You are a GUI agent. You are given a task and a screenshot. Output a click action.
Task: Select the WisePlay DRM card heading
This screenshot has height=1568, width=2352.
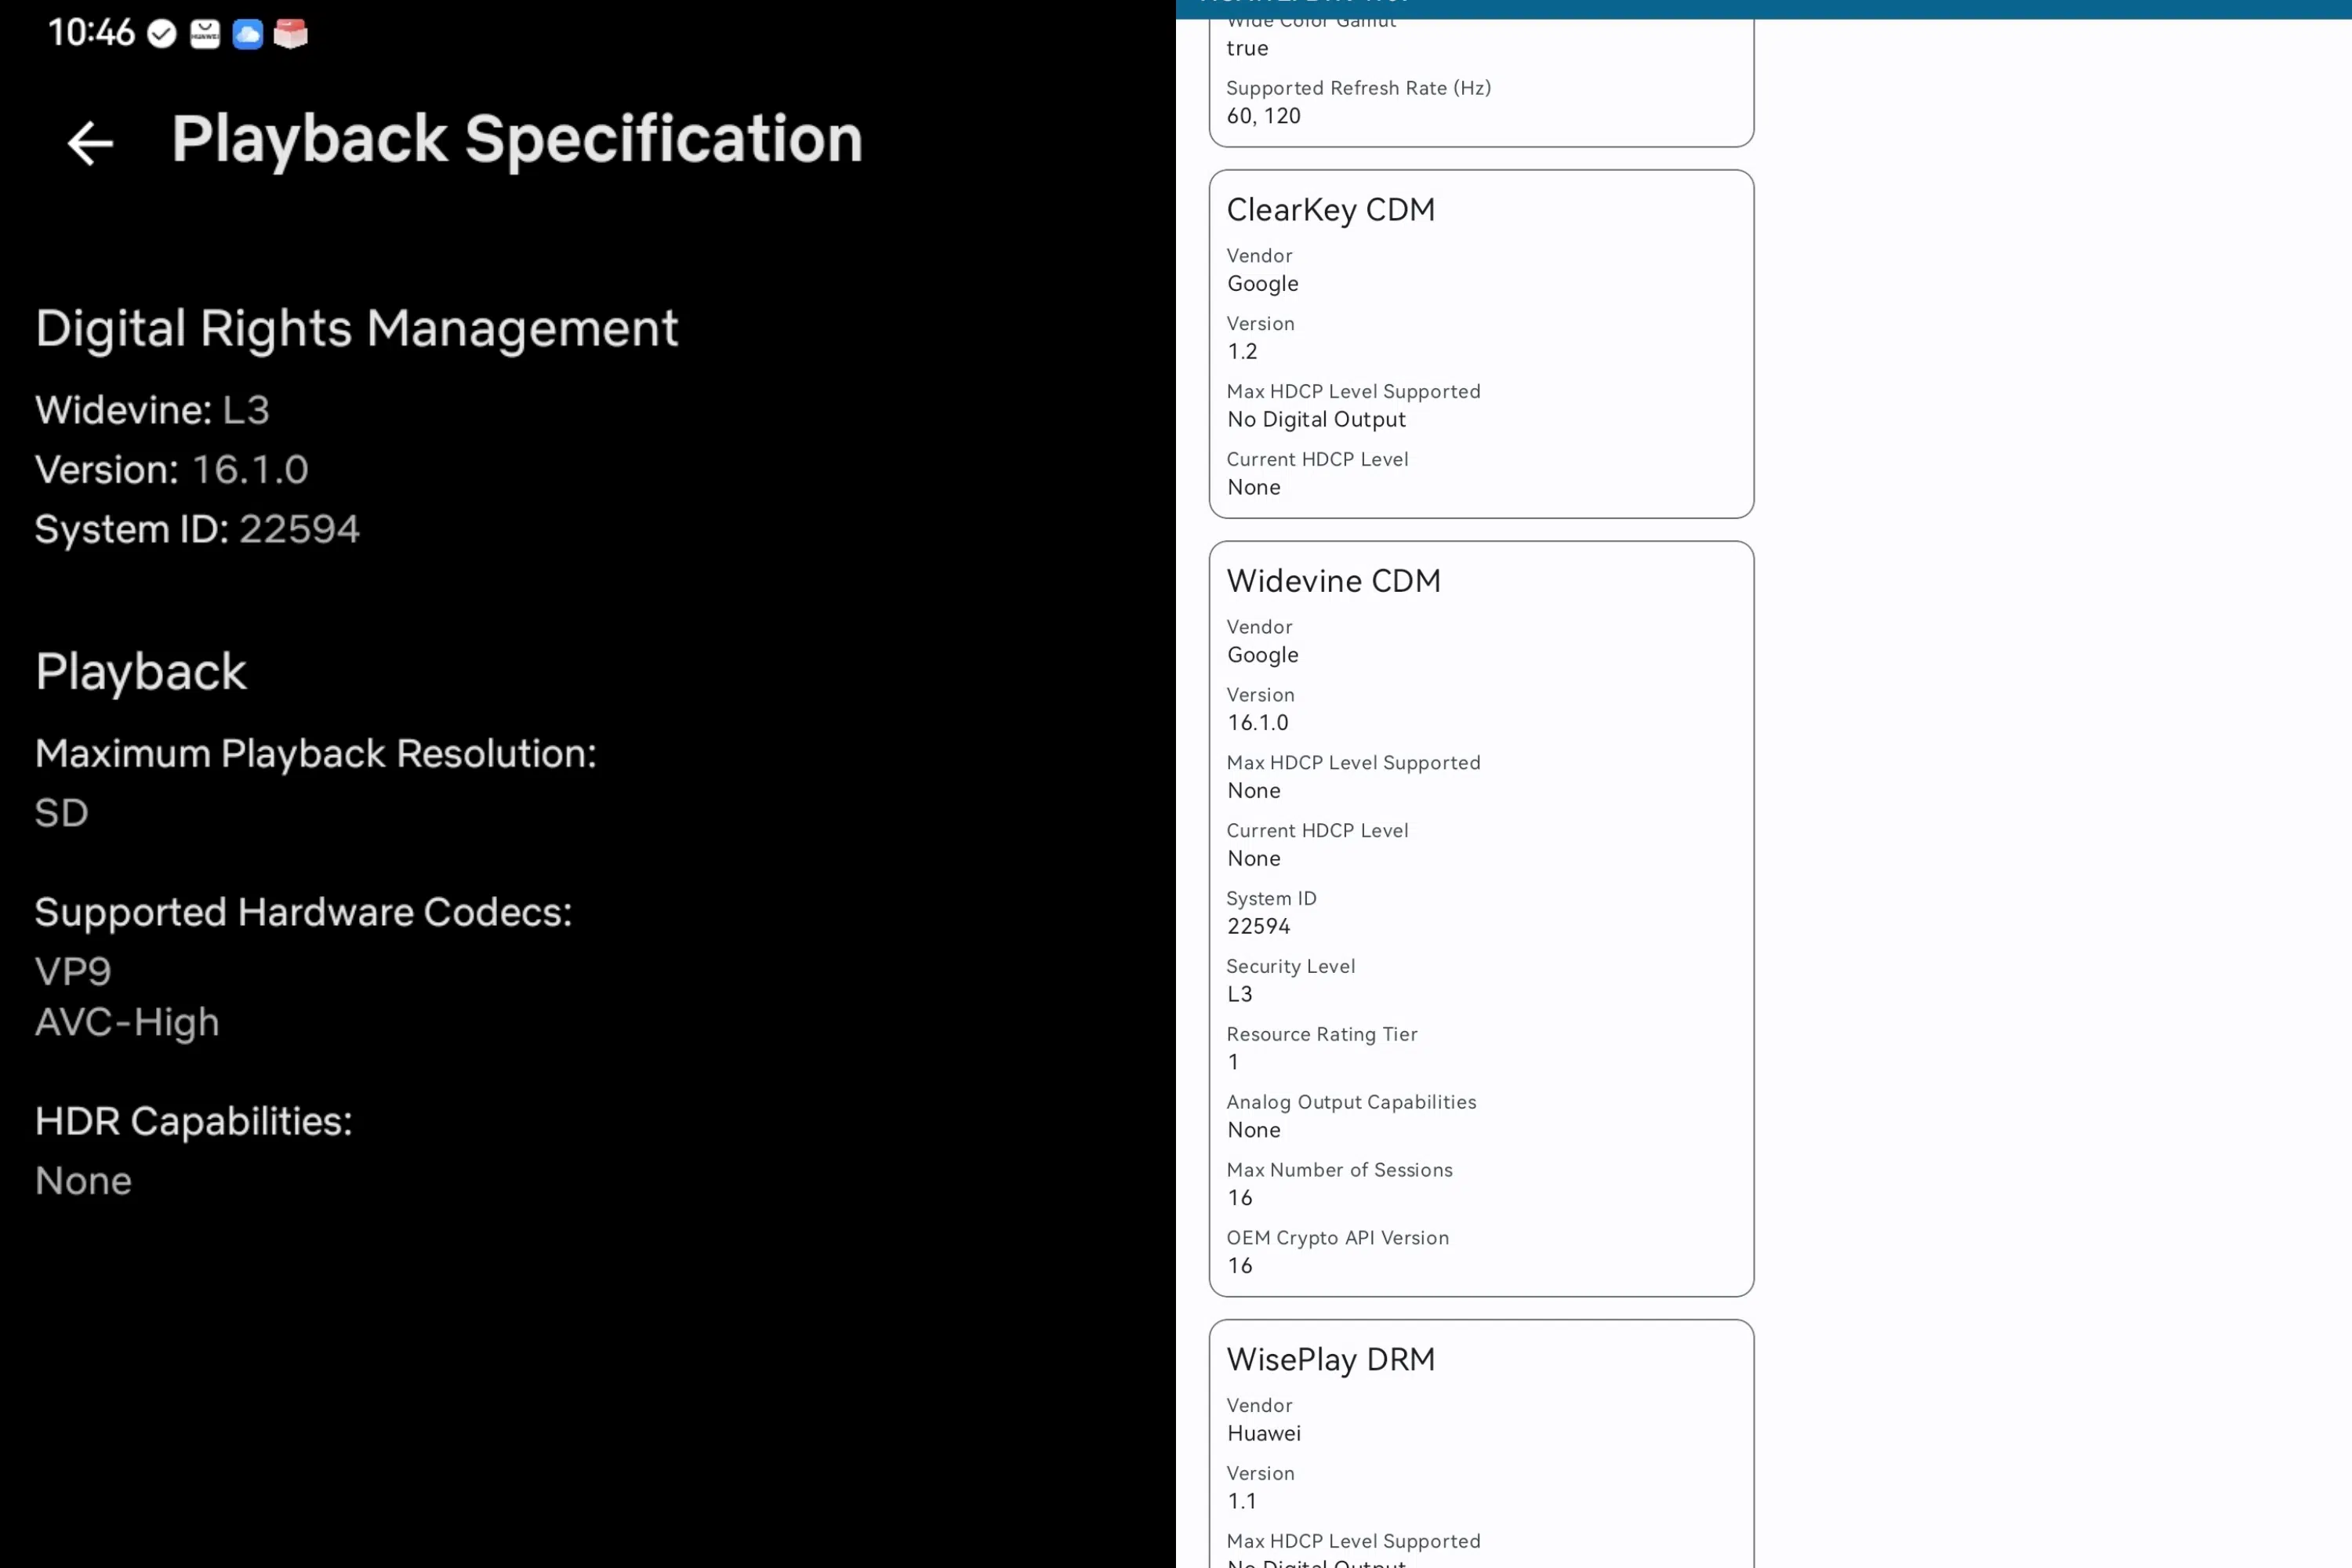coord(1330,1359)
